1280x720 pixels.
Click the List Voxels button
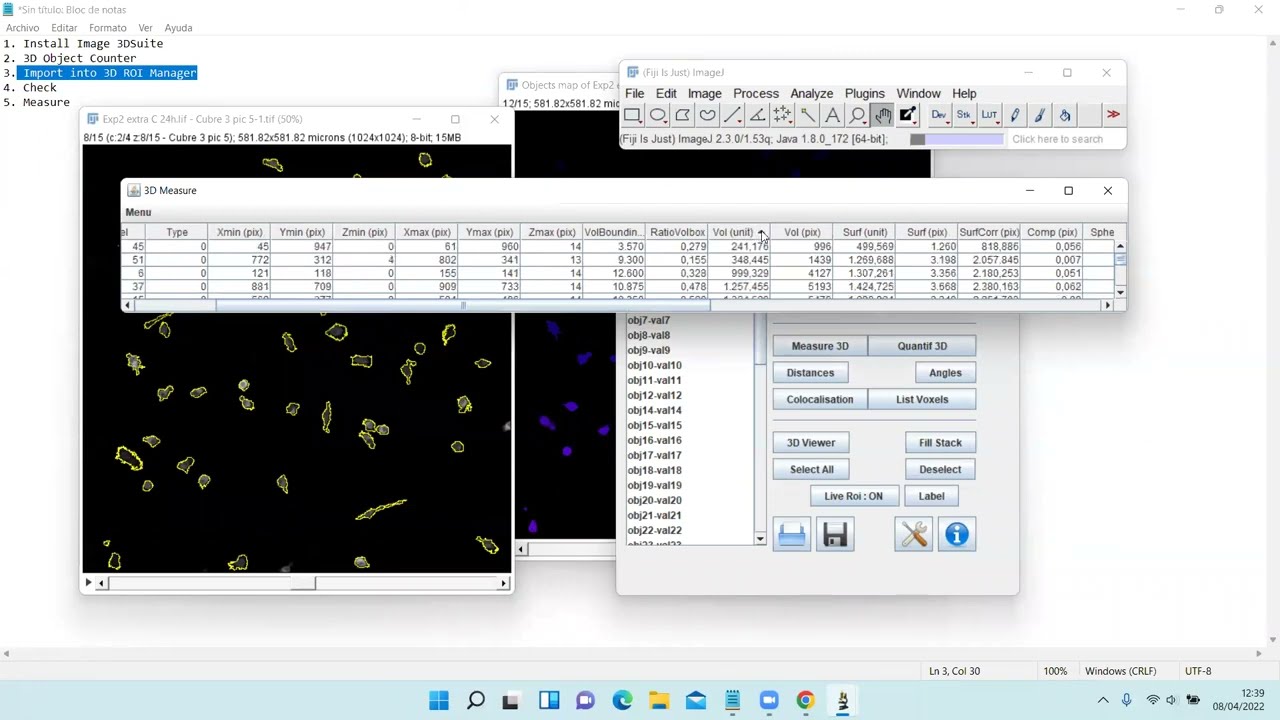(922, 400)
